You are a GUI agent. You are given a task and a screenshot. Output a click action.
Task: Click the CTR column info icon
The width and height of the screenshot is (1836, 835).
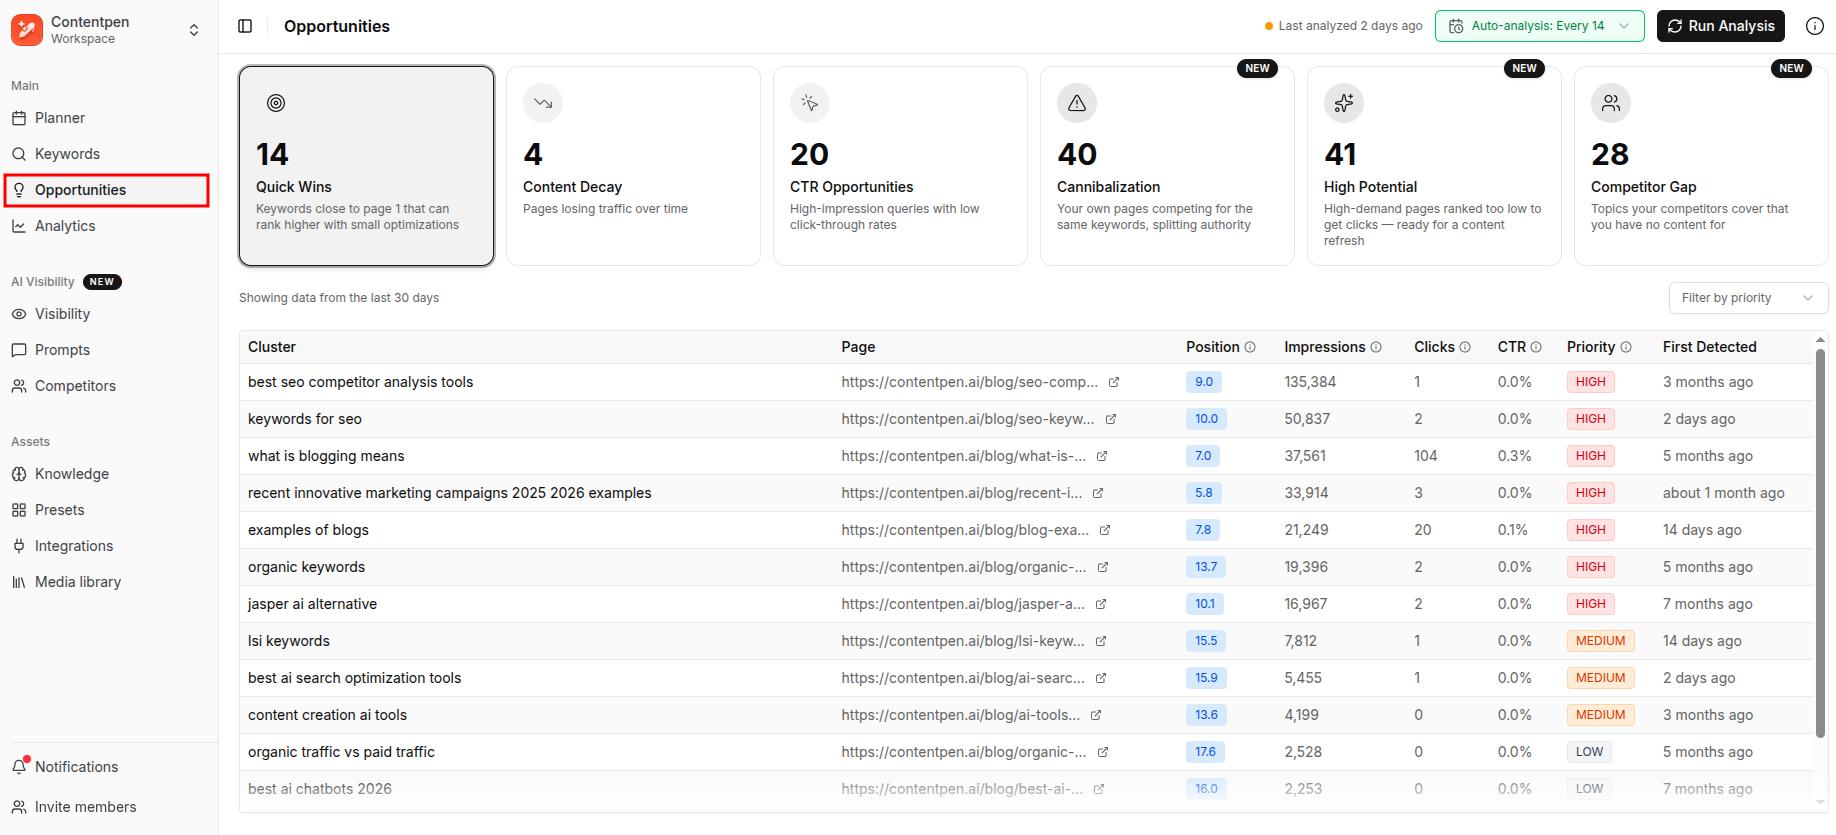tap(1536, 347)
